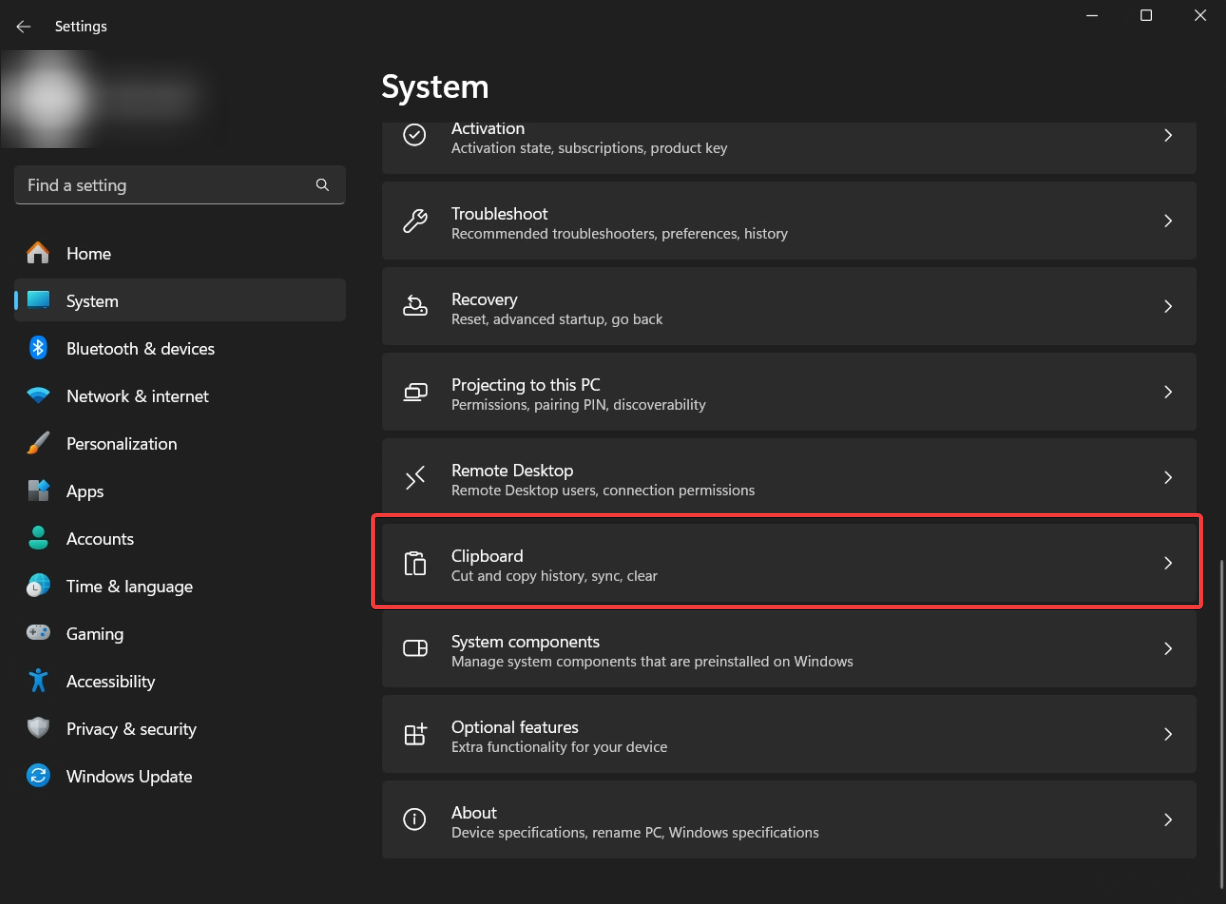Click 'Cut and copy history, sync, clear' description
The width and height of the screenshot is (1226, 904).
[x=554, y=576]
